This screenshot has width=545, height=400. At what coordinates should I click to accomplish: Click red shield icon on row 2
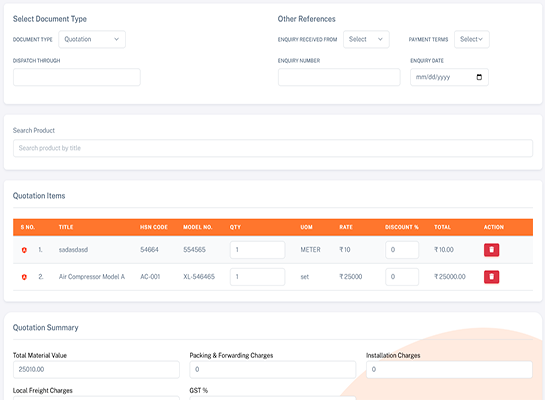pyautogui.click(x=24, y=277)
